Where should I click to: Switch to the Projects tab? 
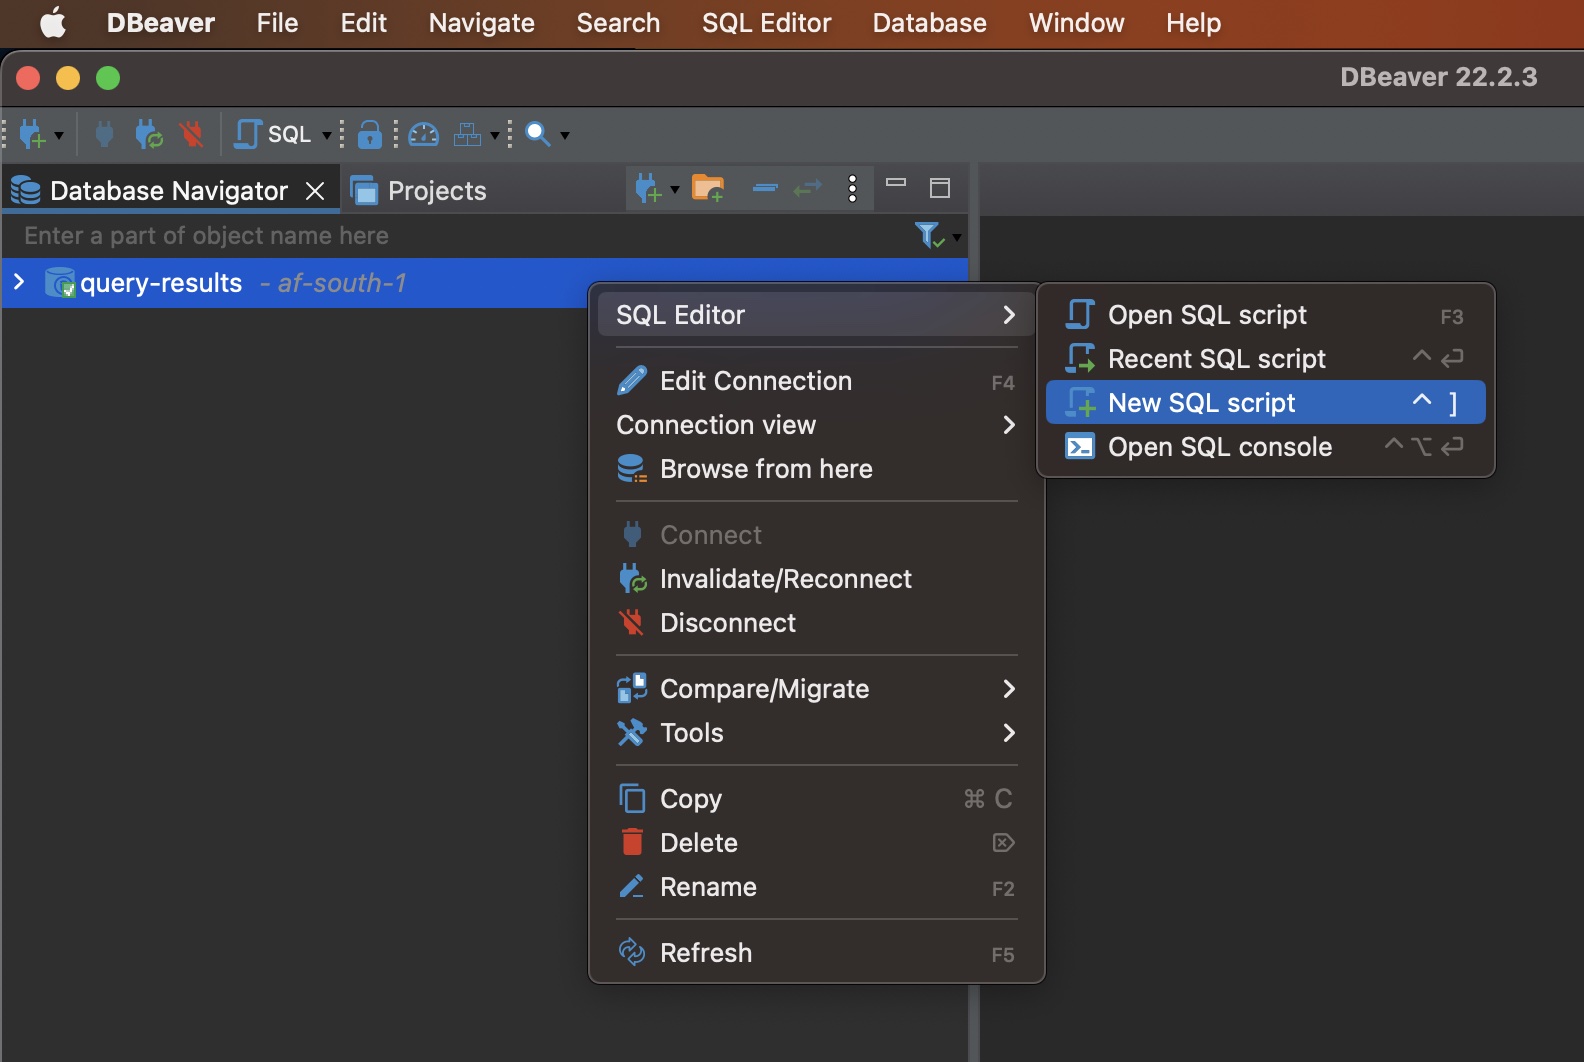coord(419,190)
